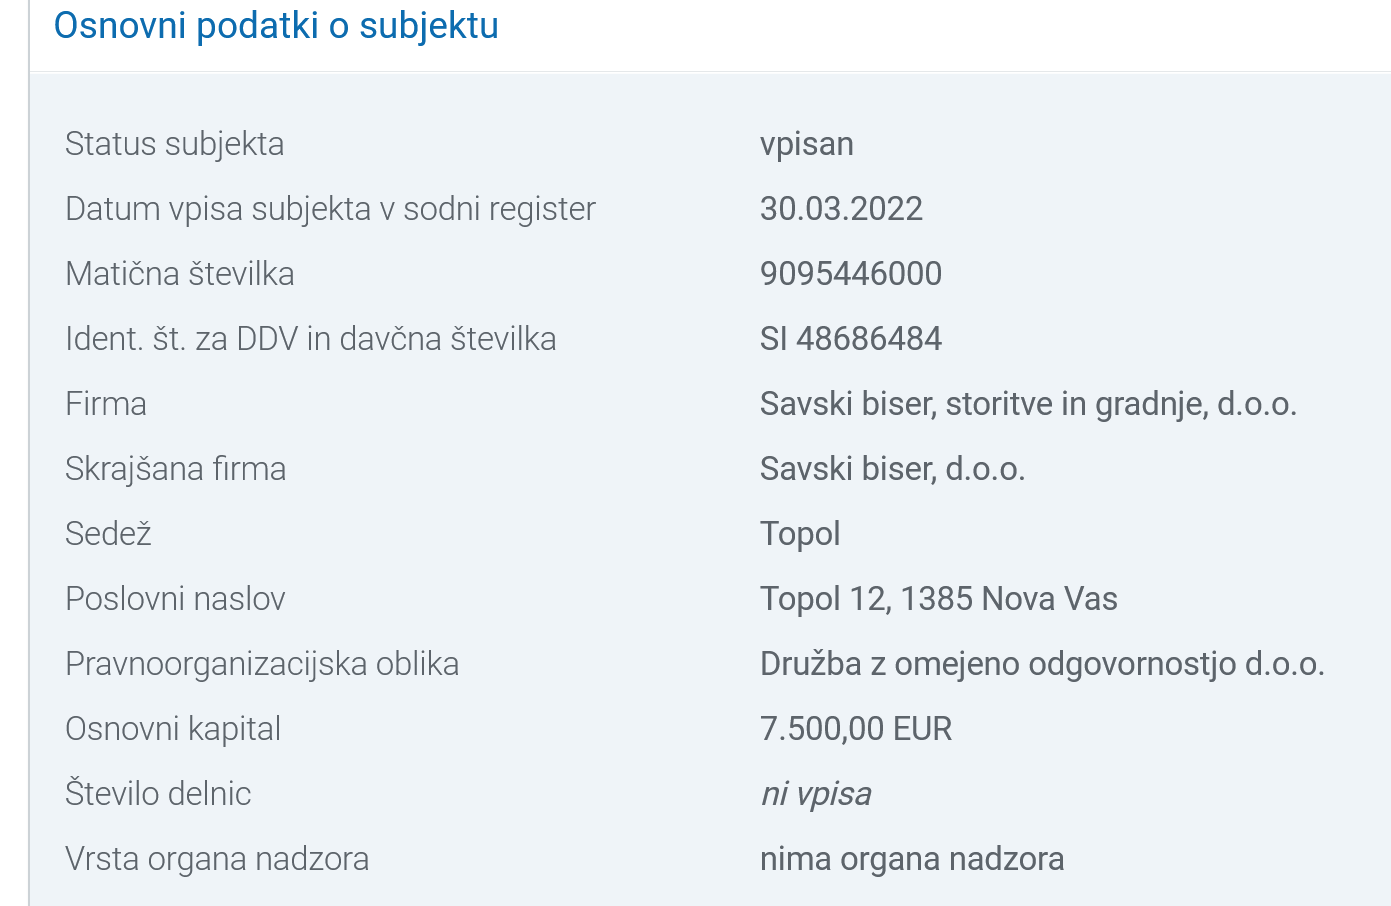Click the short name 'Savski biser, d.o.o.'

893,469
